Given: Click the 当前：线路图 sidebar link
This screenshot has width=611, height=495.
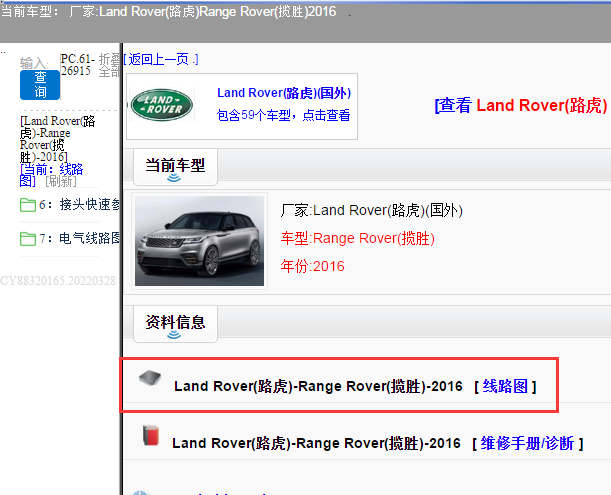Looking at the screenshot, I should pyautogui.click(x=51, y=175).
